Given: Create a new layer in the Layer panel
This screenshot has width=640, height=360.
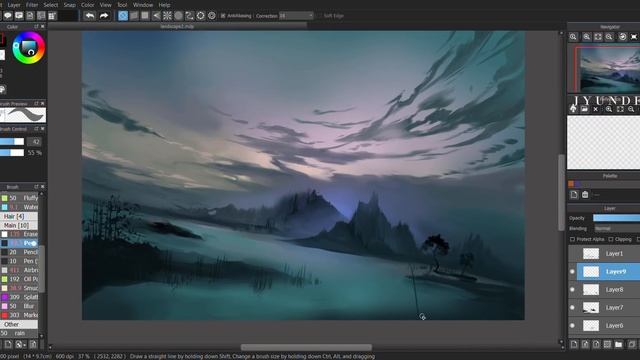Looking at the screenshot, I should point(574,344).
